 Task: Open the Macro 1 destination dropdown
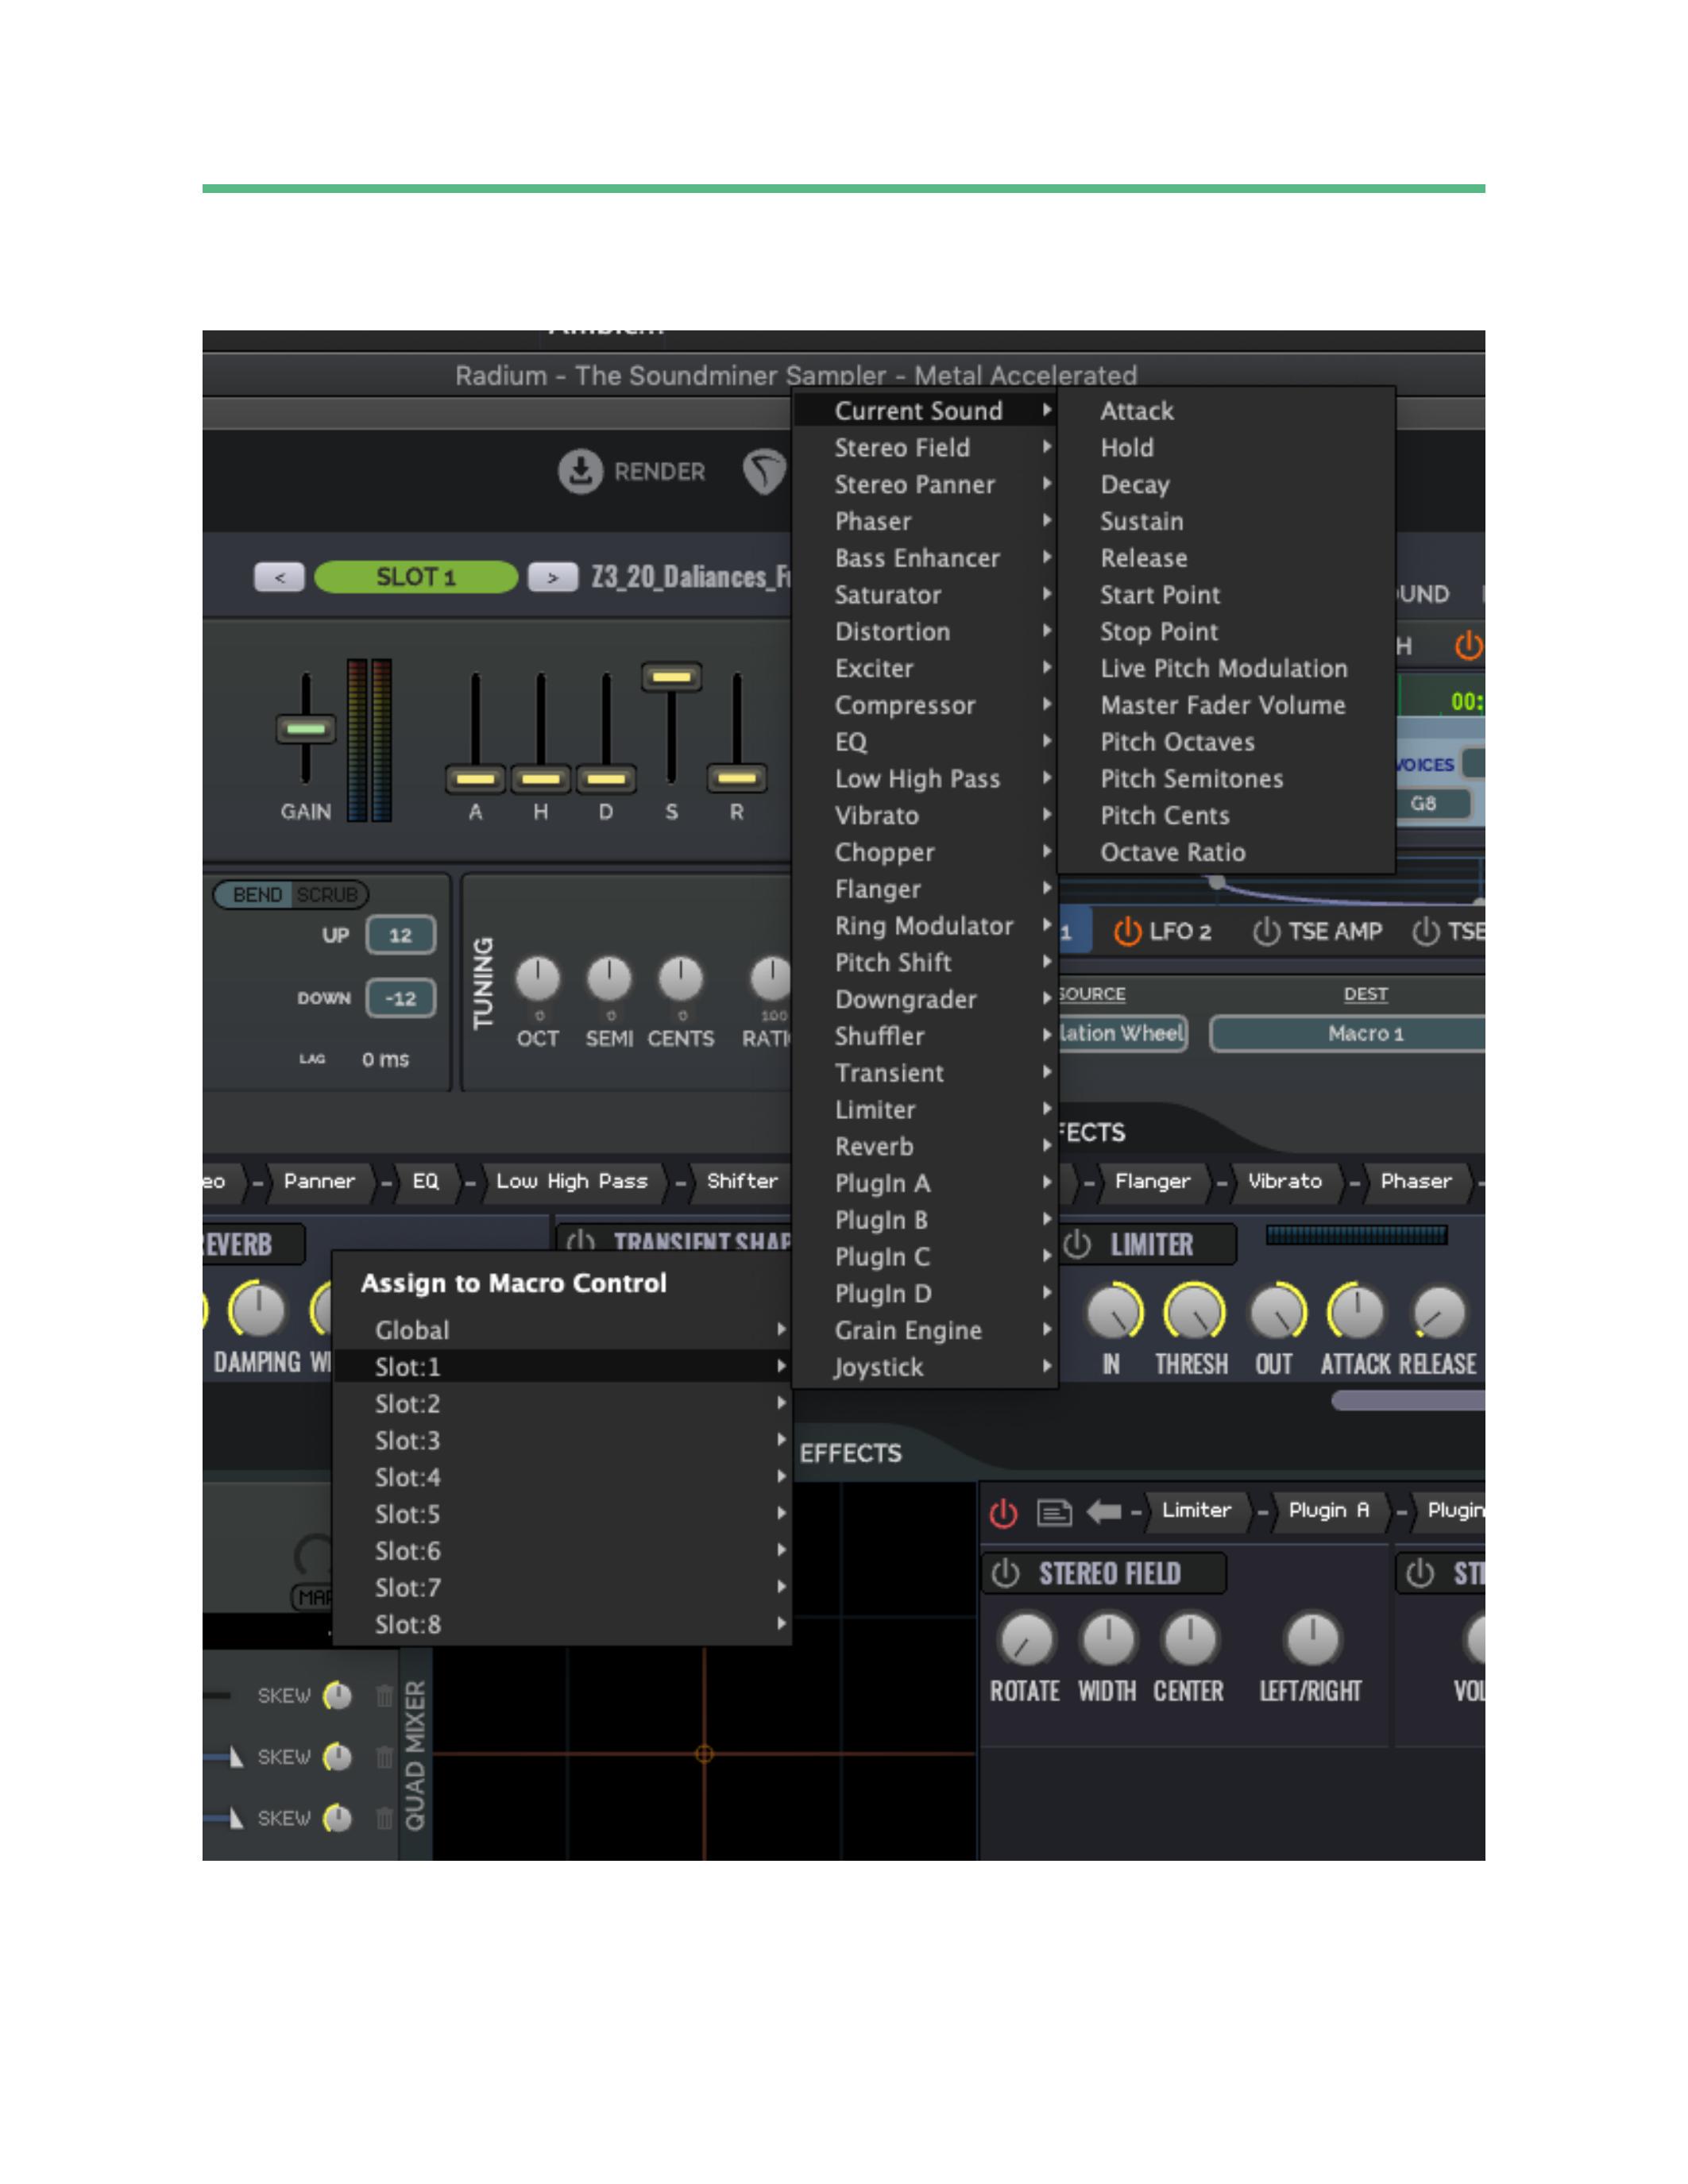pyautogui.click(x=1365, y=1034)
